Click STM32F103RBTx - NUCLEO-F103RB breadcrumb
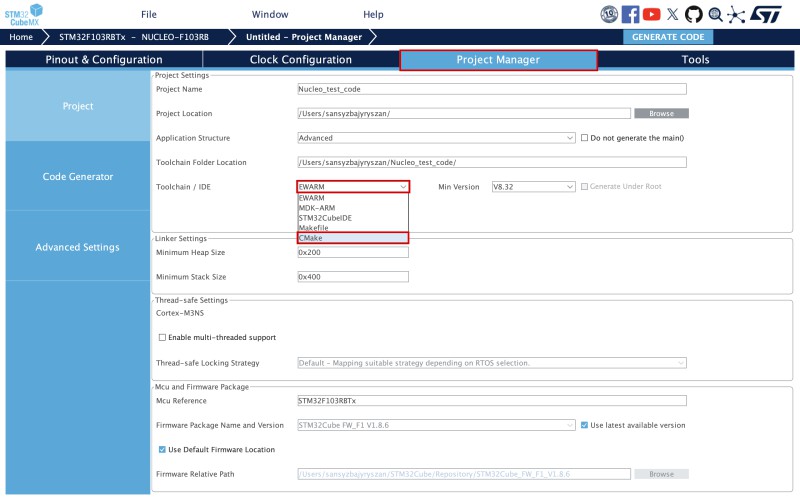This screenshot has width=800, height=500. point(134,37)
